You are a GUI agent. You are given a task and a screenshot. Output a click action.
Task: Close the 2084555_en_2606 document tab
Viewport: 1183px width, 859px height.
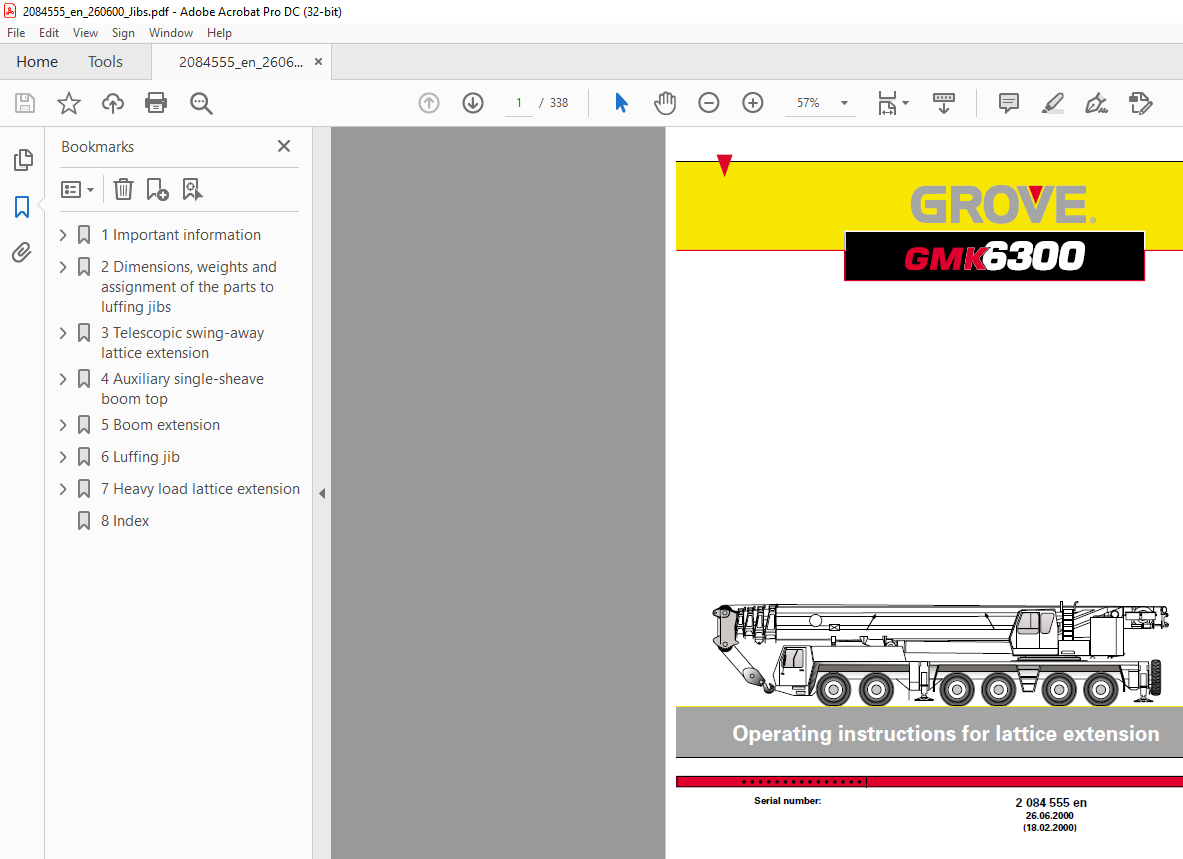tap(318, 62)
